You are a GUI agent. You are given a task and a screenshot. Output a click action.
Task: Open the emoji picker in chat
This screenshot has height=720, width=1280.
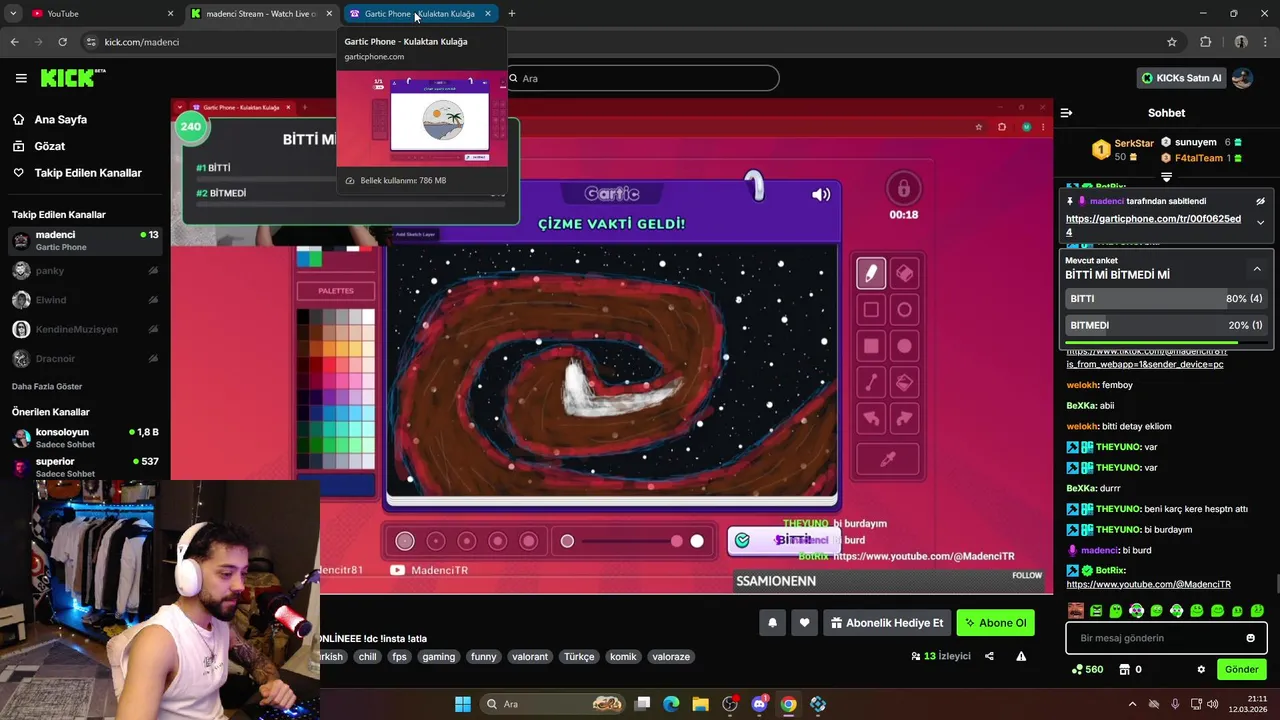point(1250,638)
